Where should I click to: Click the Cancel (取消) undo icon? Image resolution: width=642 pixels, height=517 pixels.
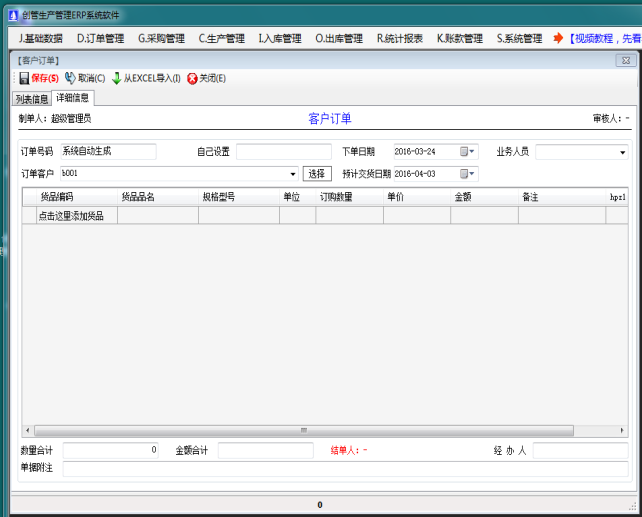pos(70,78)
